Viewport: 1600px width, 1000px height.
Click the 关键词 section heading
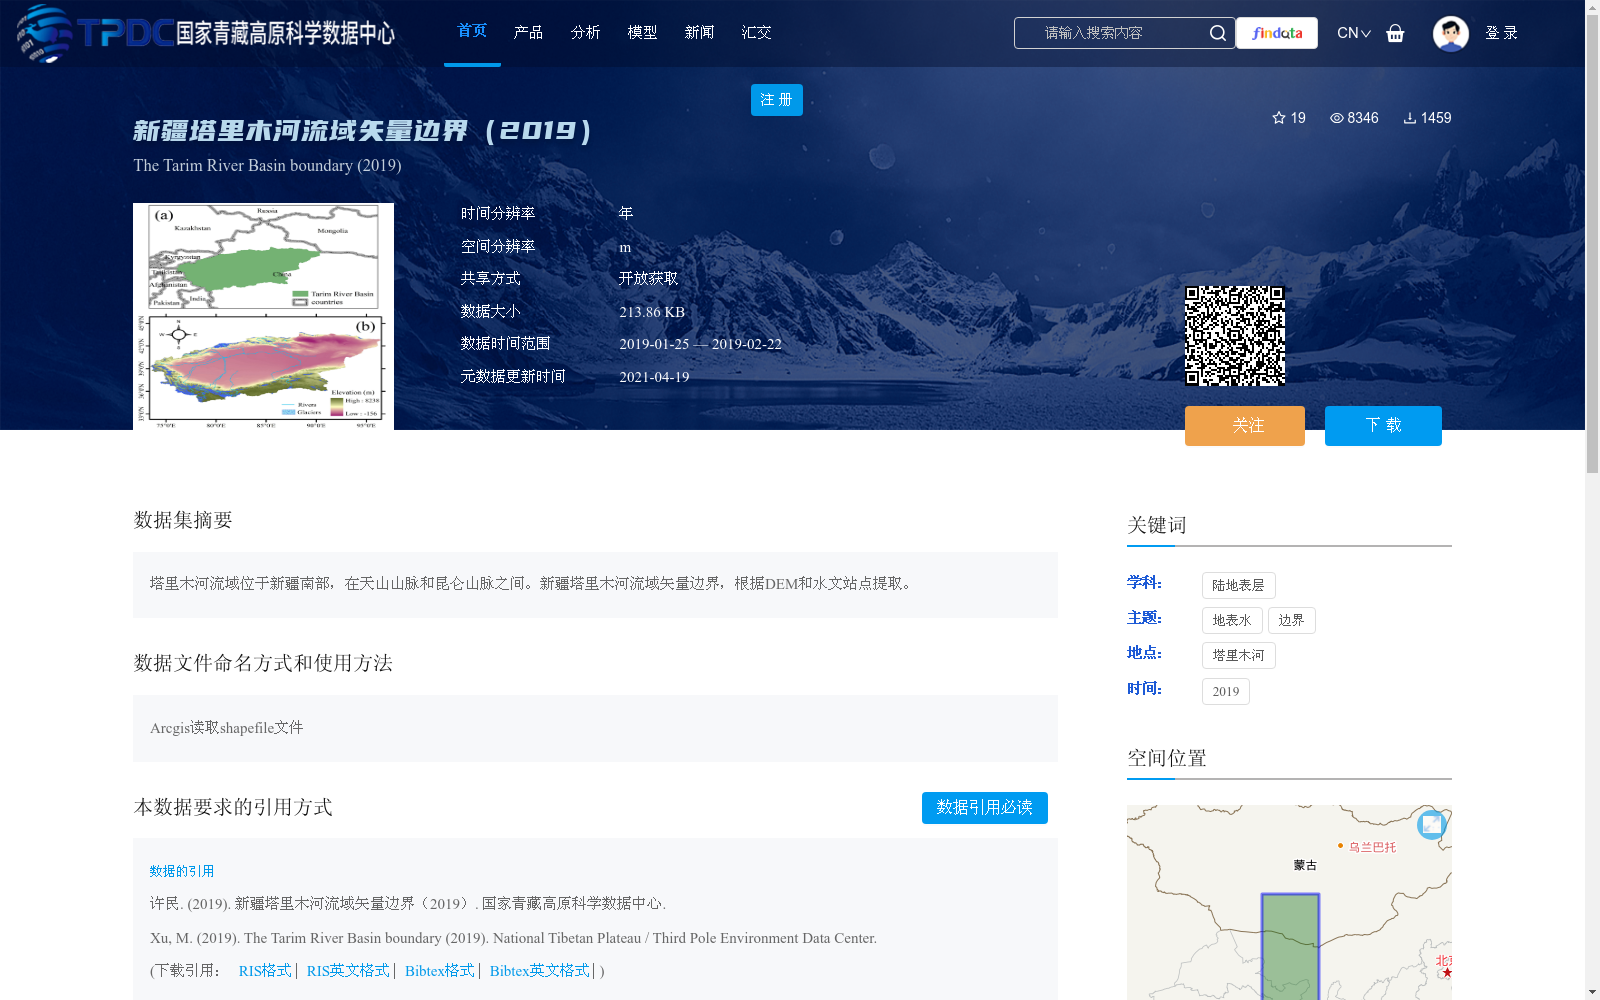(1157, 525)
